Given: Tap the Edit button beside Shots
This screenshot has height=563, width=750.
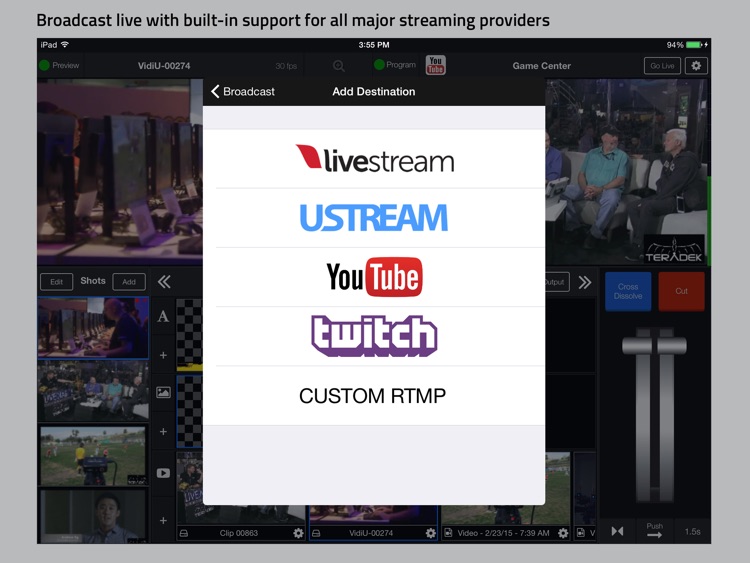Looking at the screenshot, I should [56, 282].
